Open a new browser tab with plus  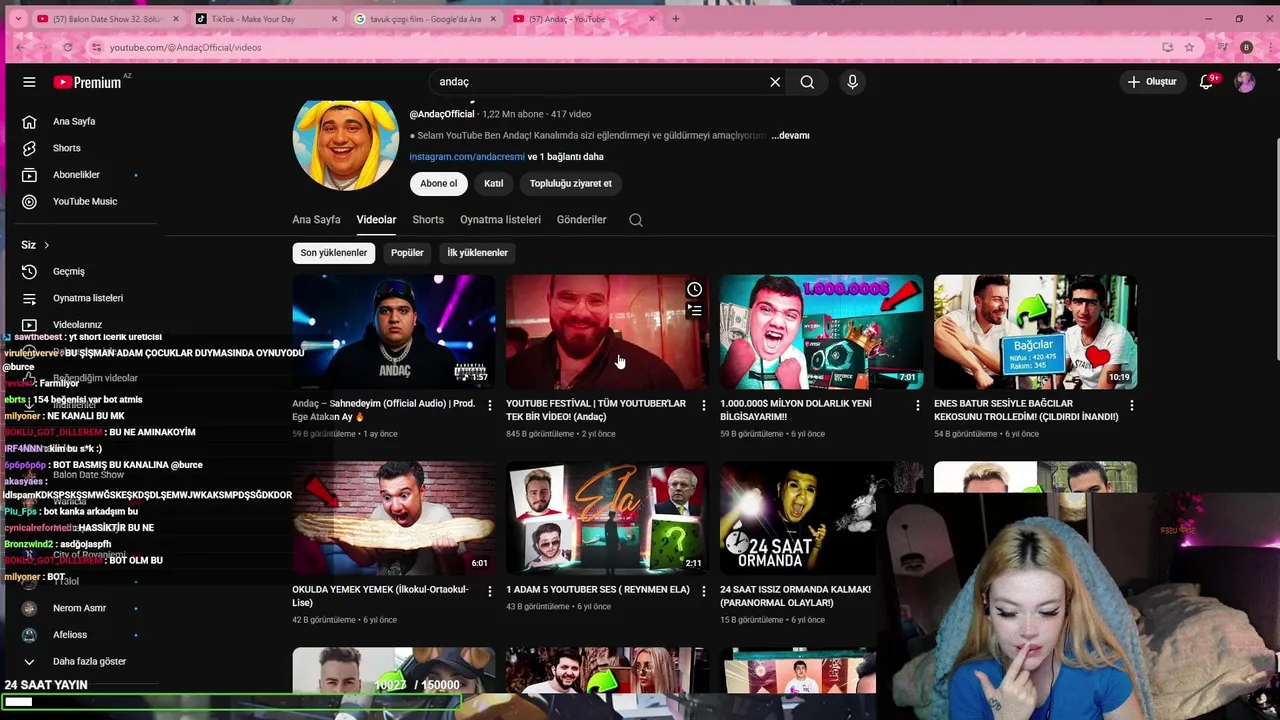point(676,19)
